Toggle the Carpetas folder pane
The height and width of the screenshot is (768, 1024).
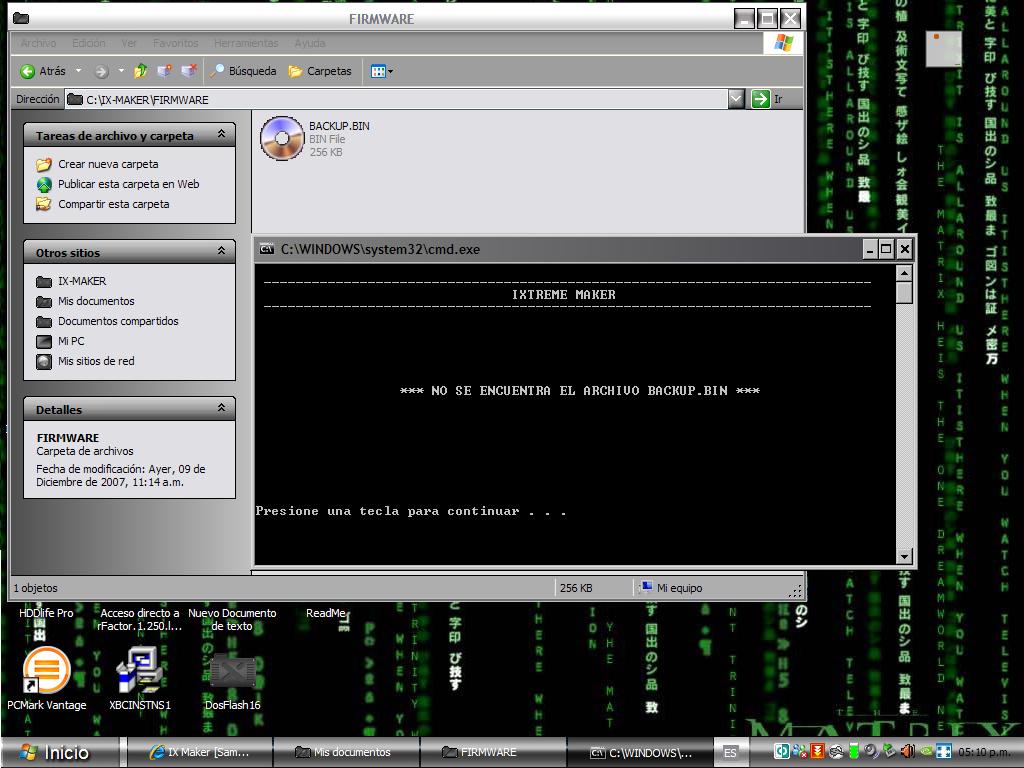[x=320, y=71]
